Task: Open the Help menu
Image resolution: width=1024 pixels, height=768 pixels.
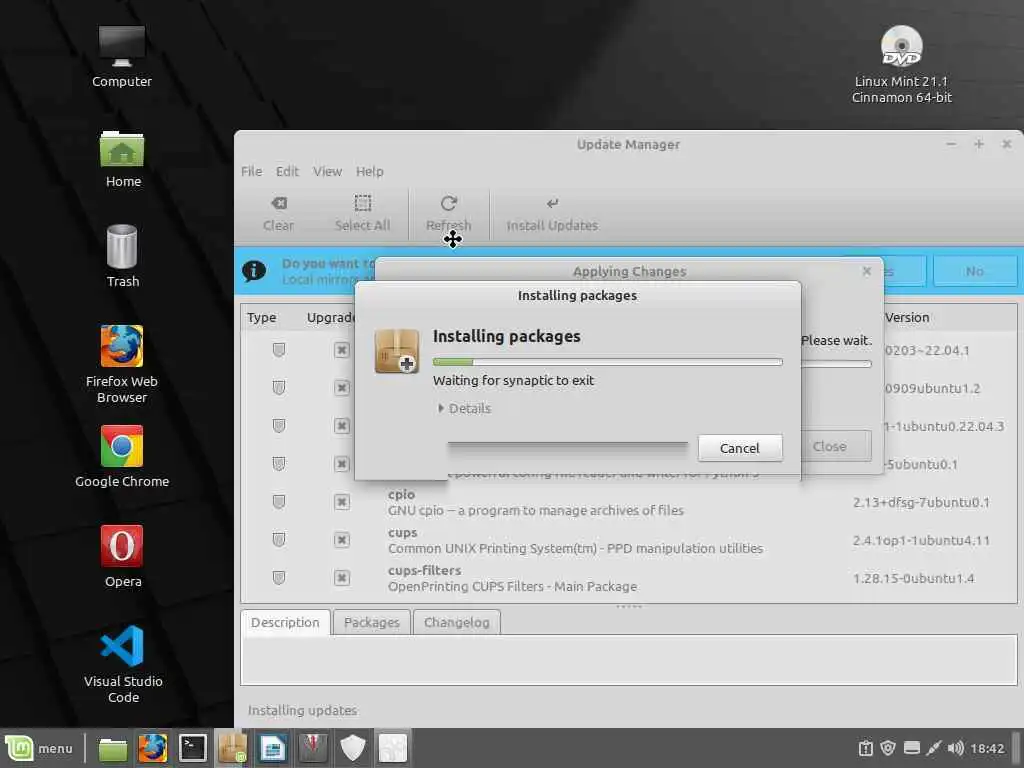Action: [x=370, y=171]
